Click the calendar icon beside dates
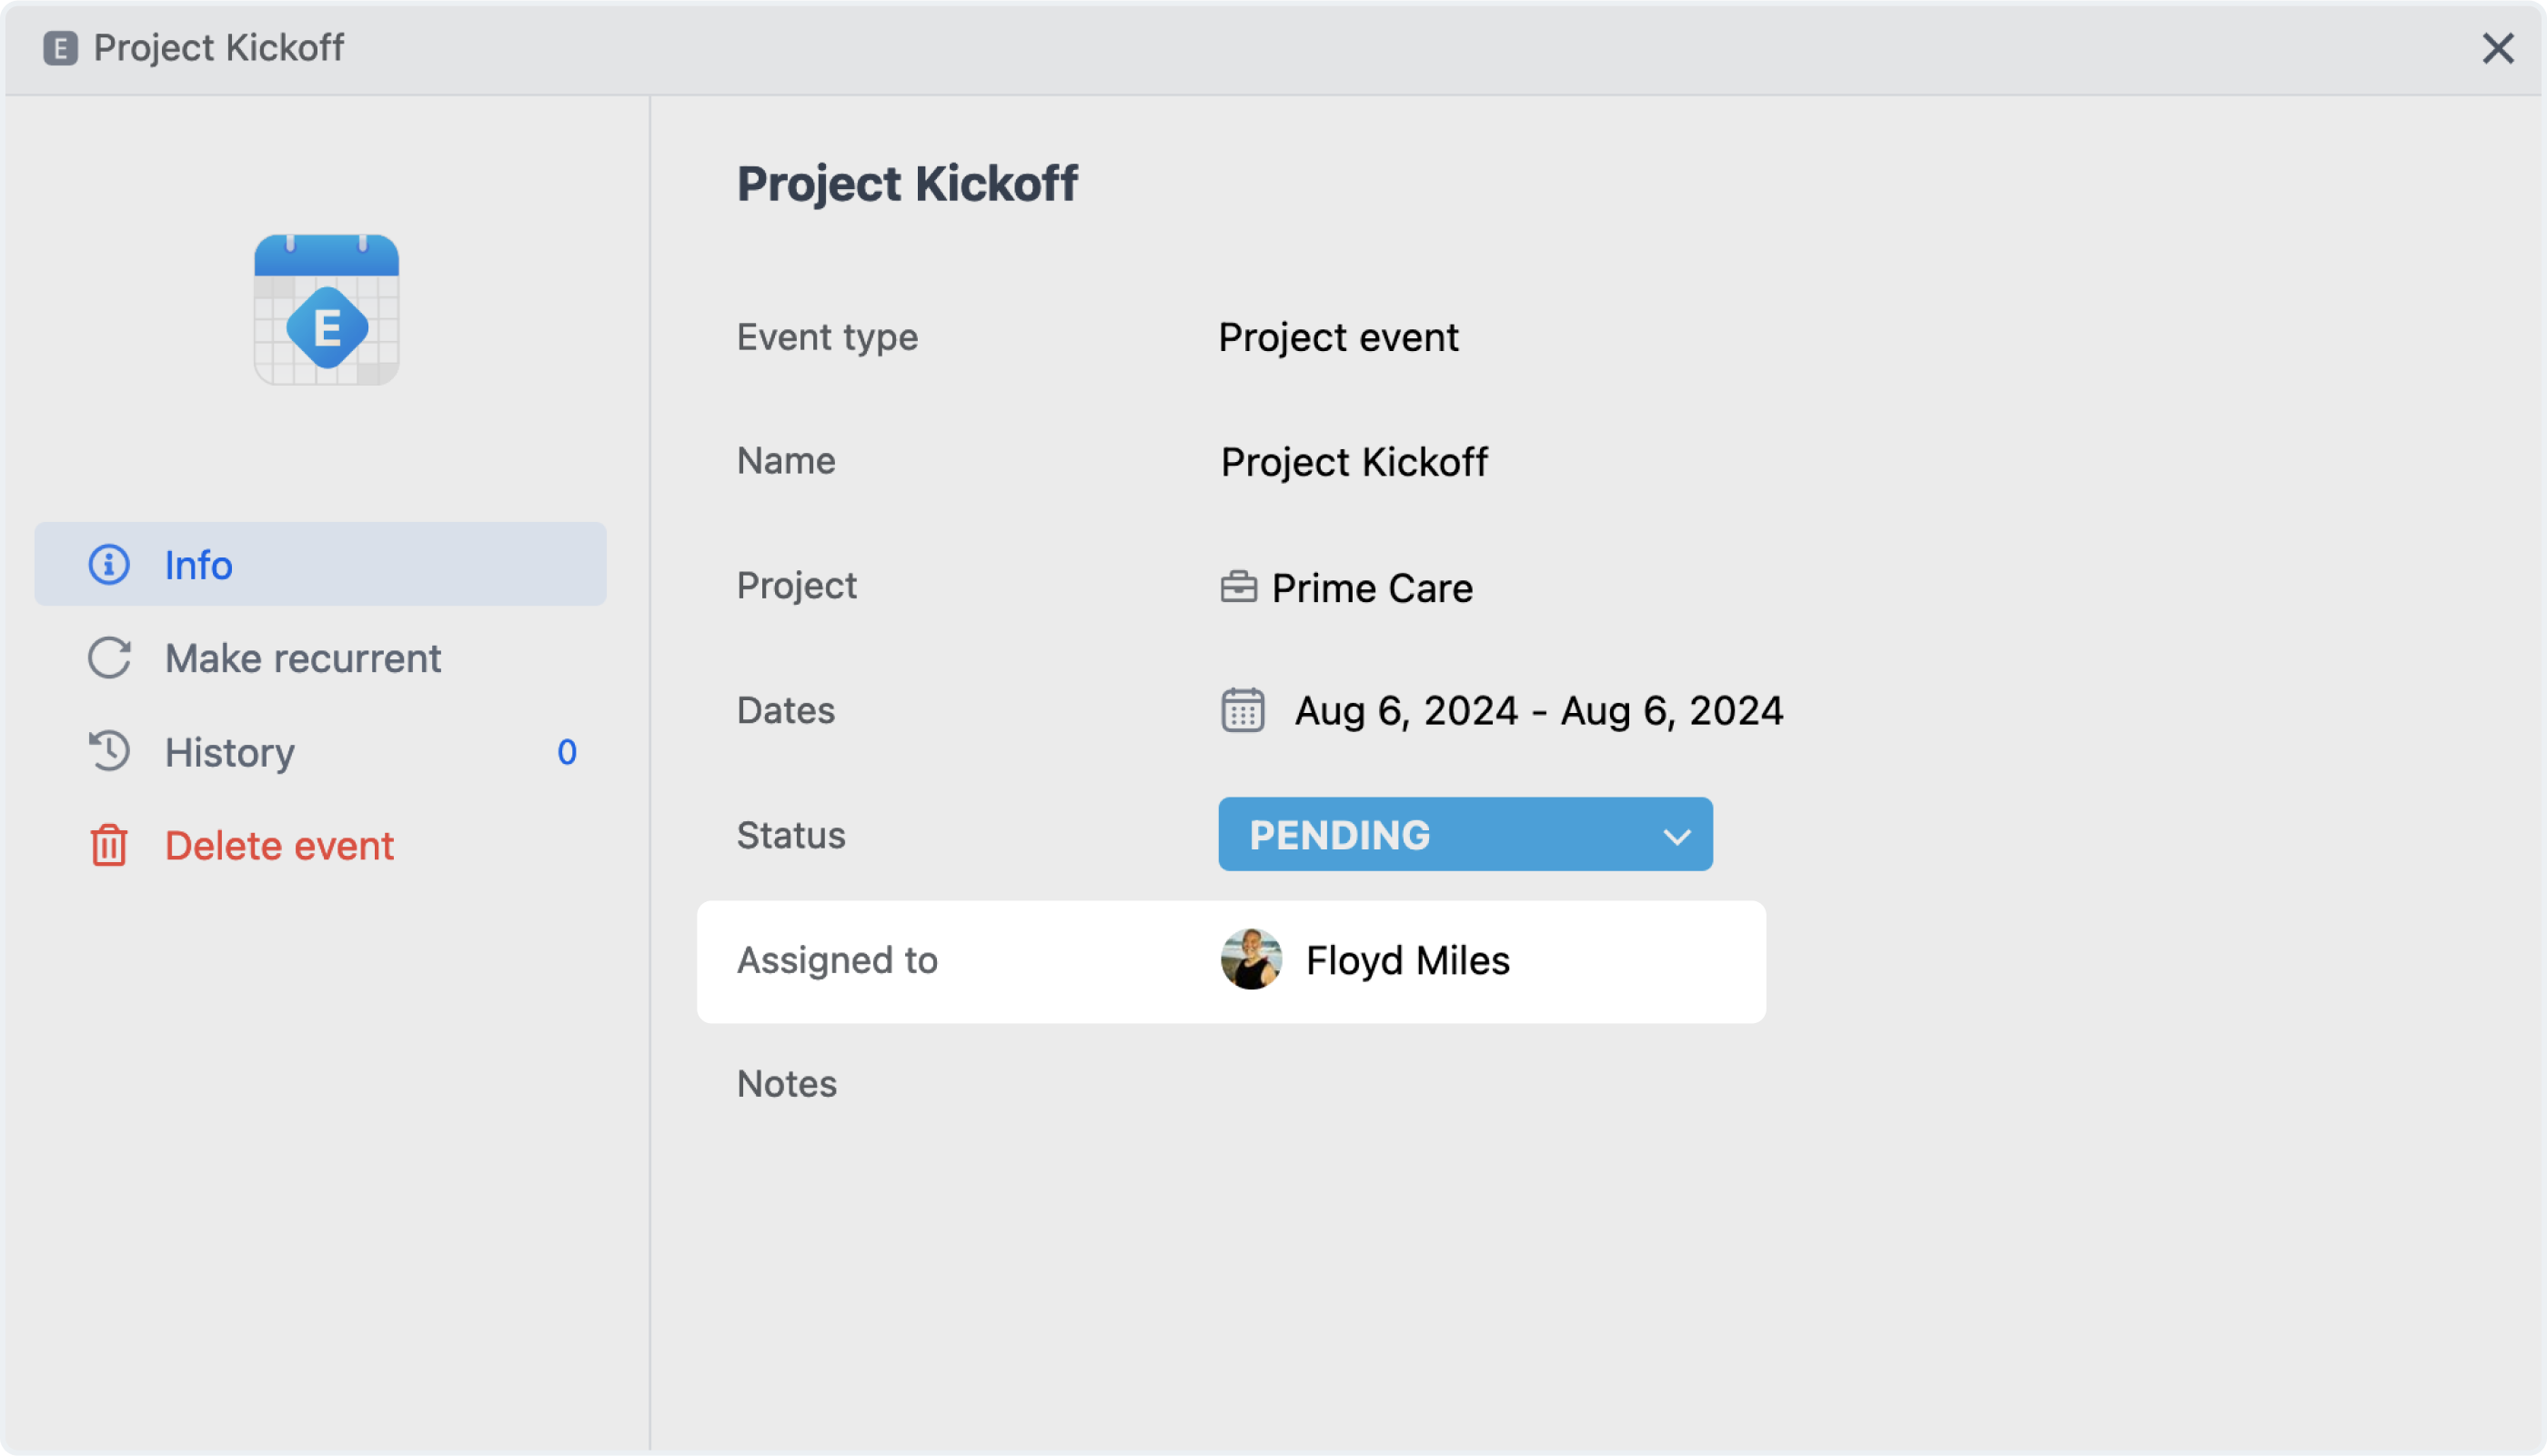The image size is (2547, 1456). click(1243, 711)
